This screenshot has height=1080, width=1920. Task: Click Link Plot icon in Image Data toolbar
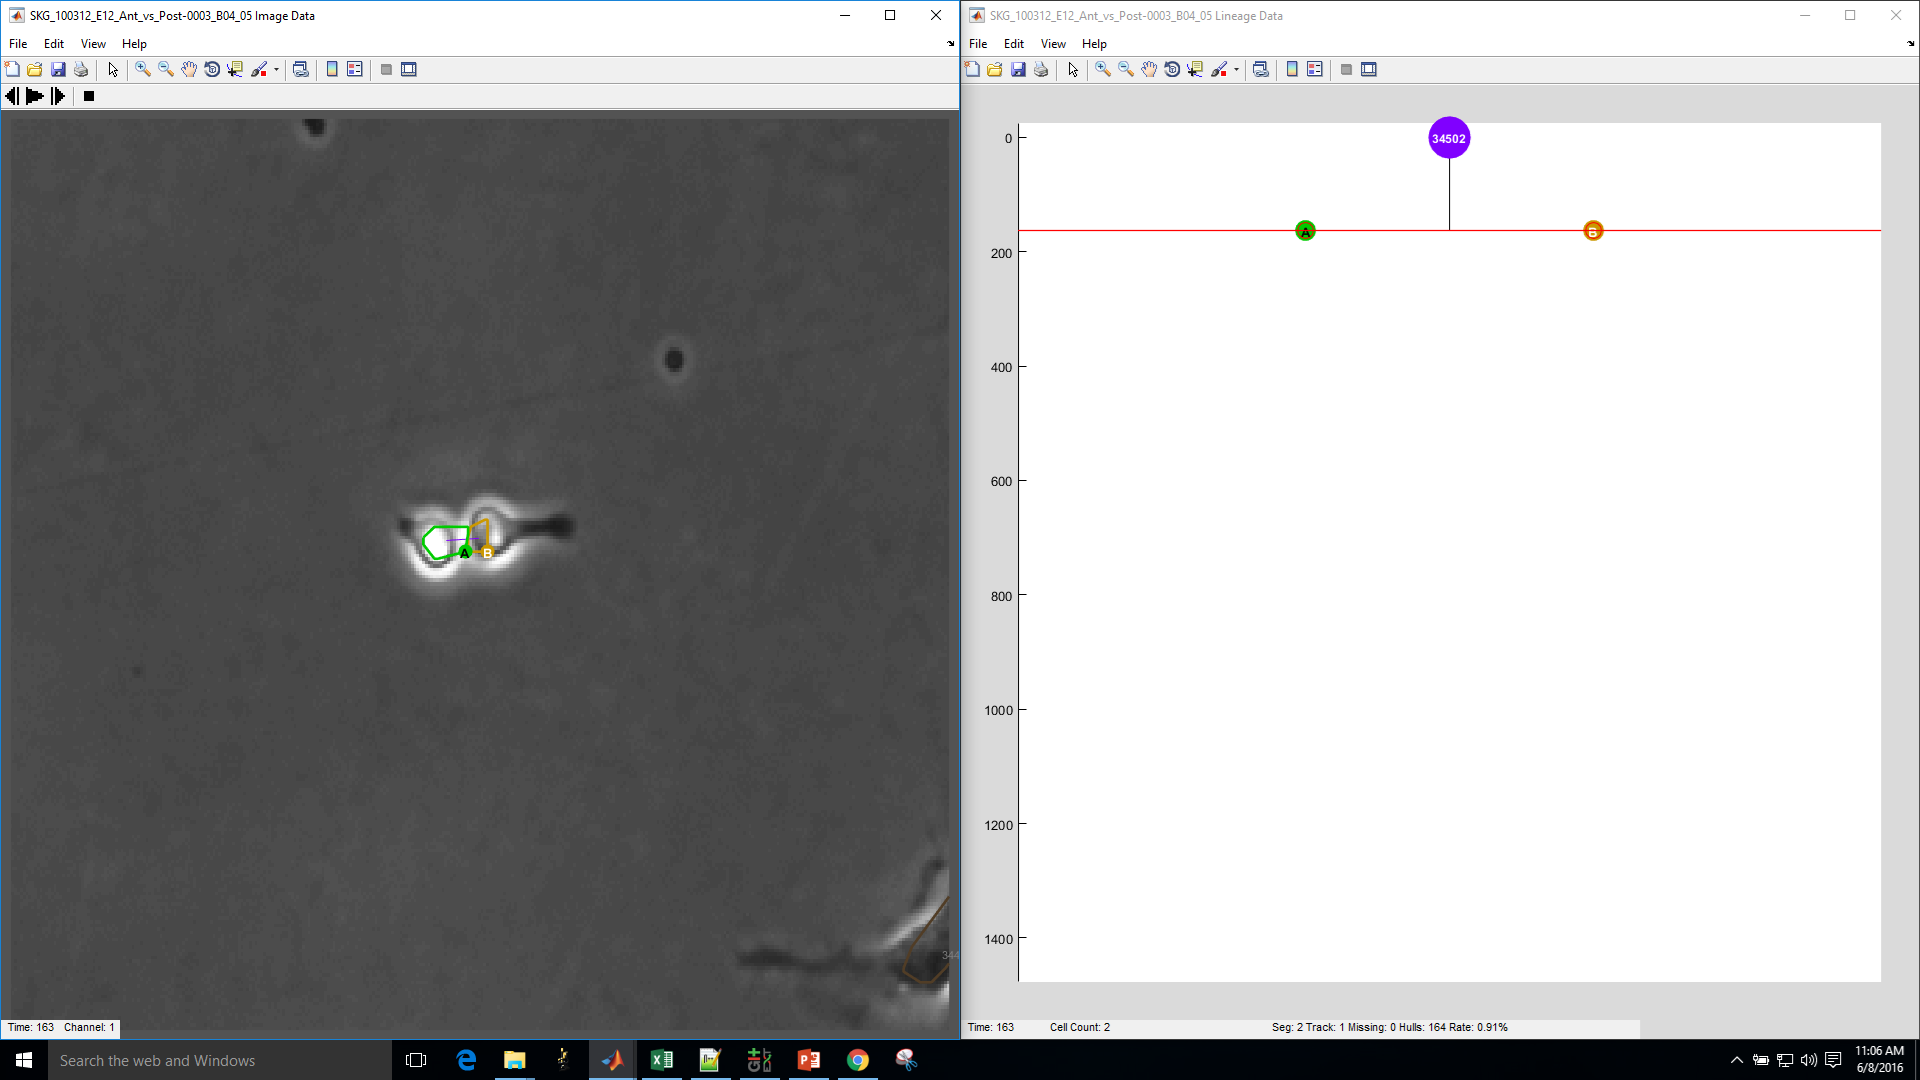pyautogui.click(x=300, y=69)
